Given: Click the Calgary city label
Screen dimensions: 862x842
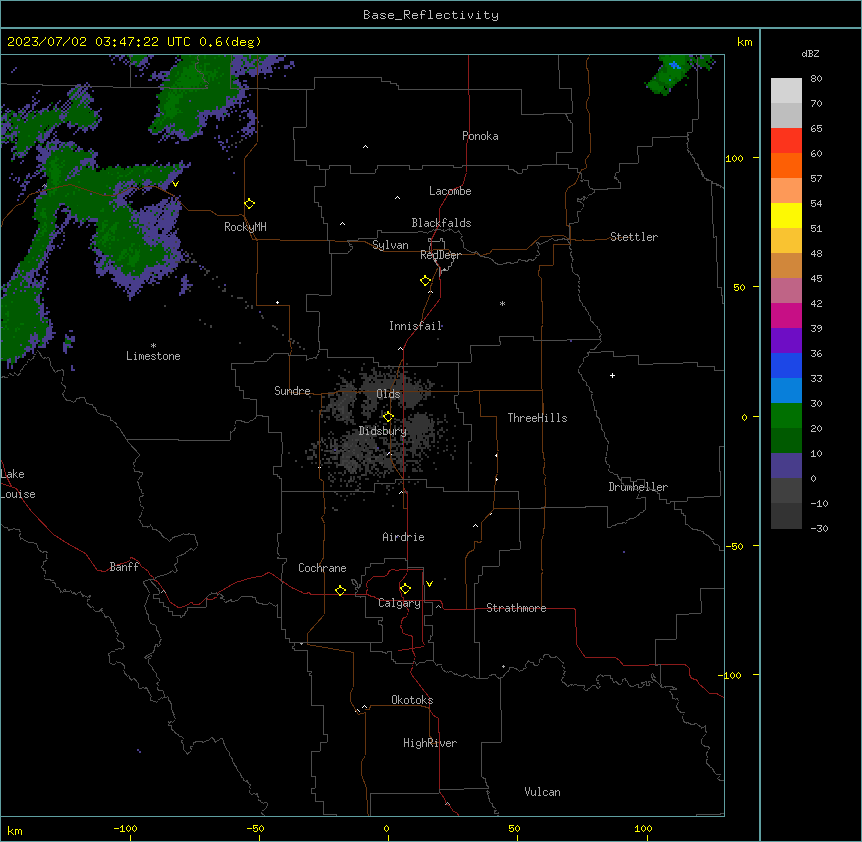Looking at the screenshot, I should point(399,603).
